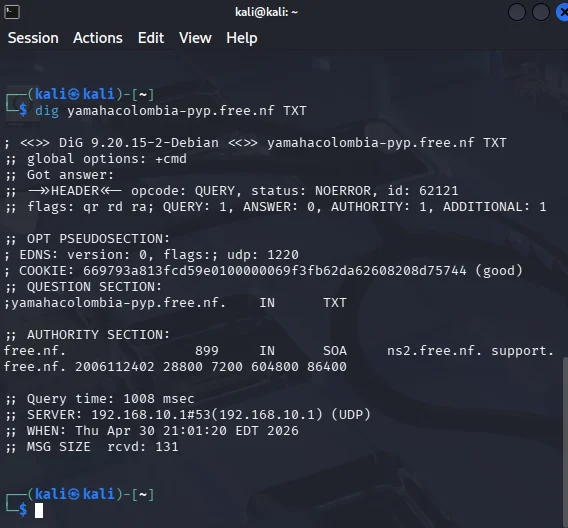Click 'OPT PSEUDOSECTION:' heading
Image resolution: width=568 pixels, height=528 pixels.
click(x=98, y=239)
